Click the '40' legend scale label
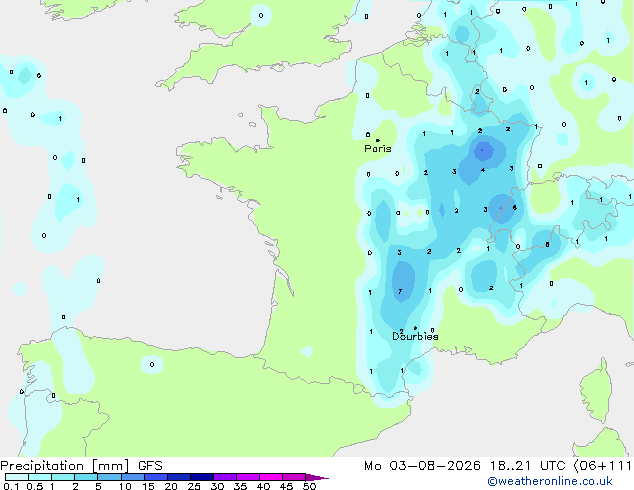634x490 pixels. click(264, 486)
